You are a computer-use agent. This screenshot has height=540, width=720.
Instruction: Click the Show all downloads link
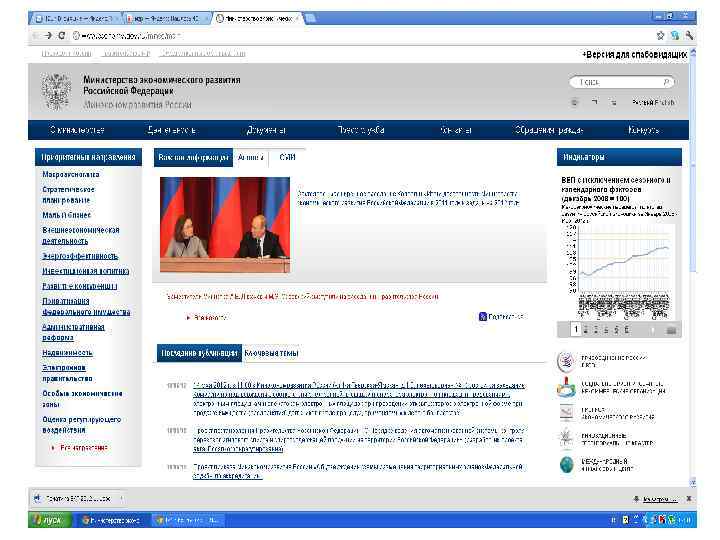660,499
